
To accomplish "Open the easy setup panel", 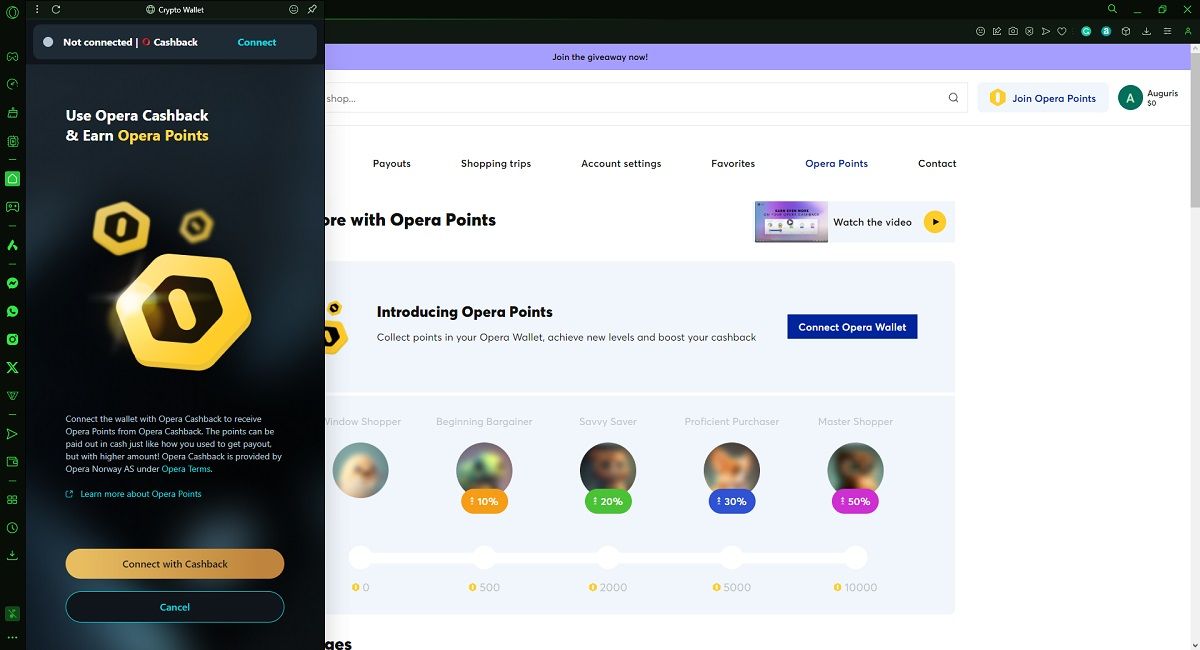I will (1167, 31).
